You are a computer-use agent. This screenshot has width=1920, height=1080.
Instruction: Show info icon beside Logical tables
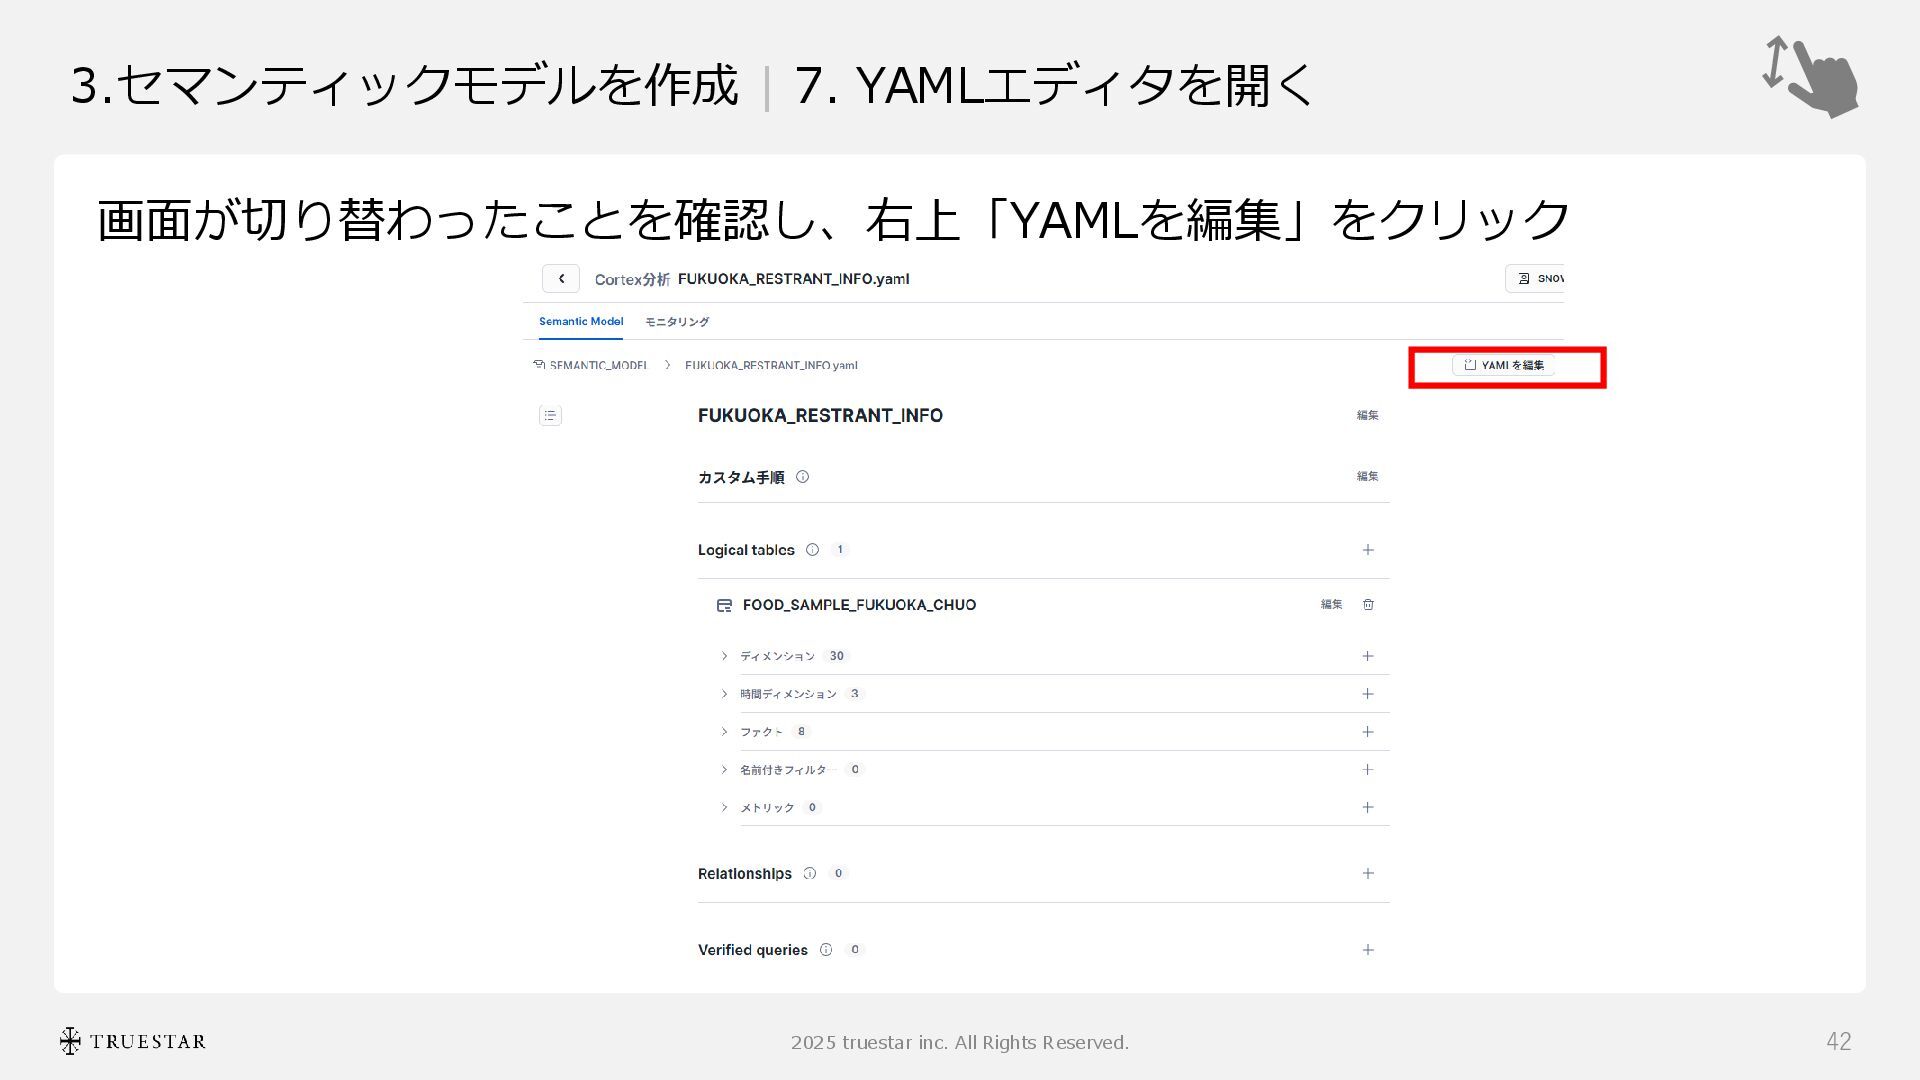click(x=812, y=550)
